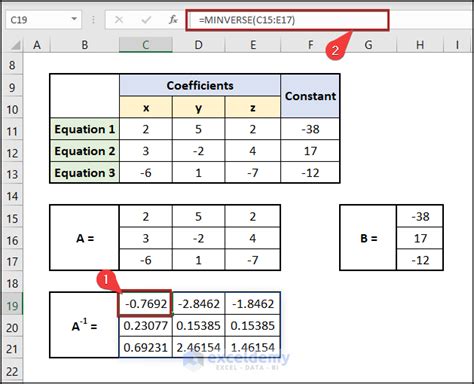Select column G header
The height and width of the screenshot is (384, 474).
(x=368, y=45)
